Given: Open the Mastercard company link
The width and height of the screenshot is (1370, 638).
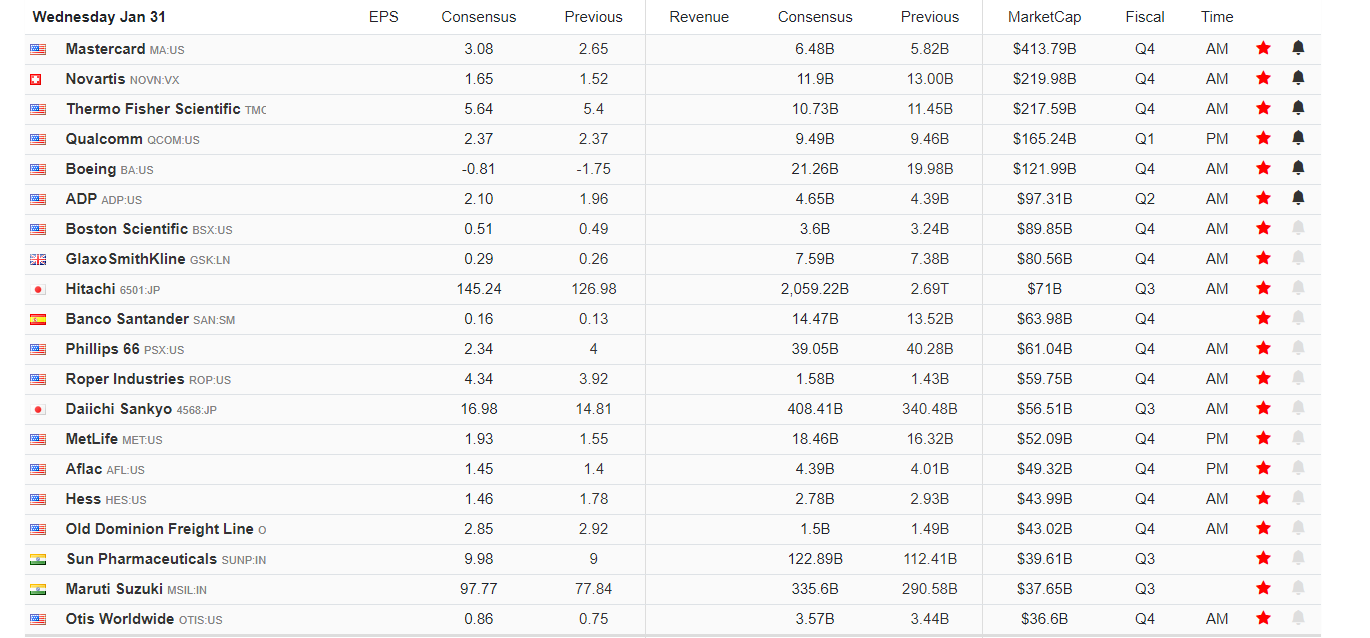Looking at the screenshot, I should click(105, 49).
